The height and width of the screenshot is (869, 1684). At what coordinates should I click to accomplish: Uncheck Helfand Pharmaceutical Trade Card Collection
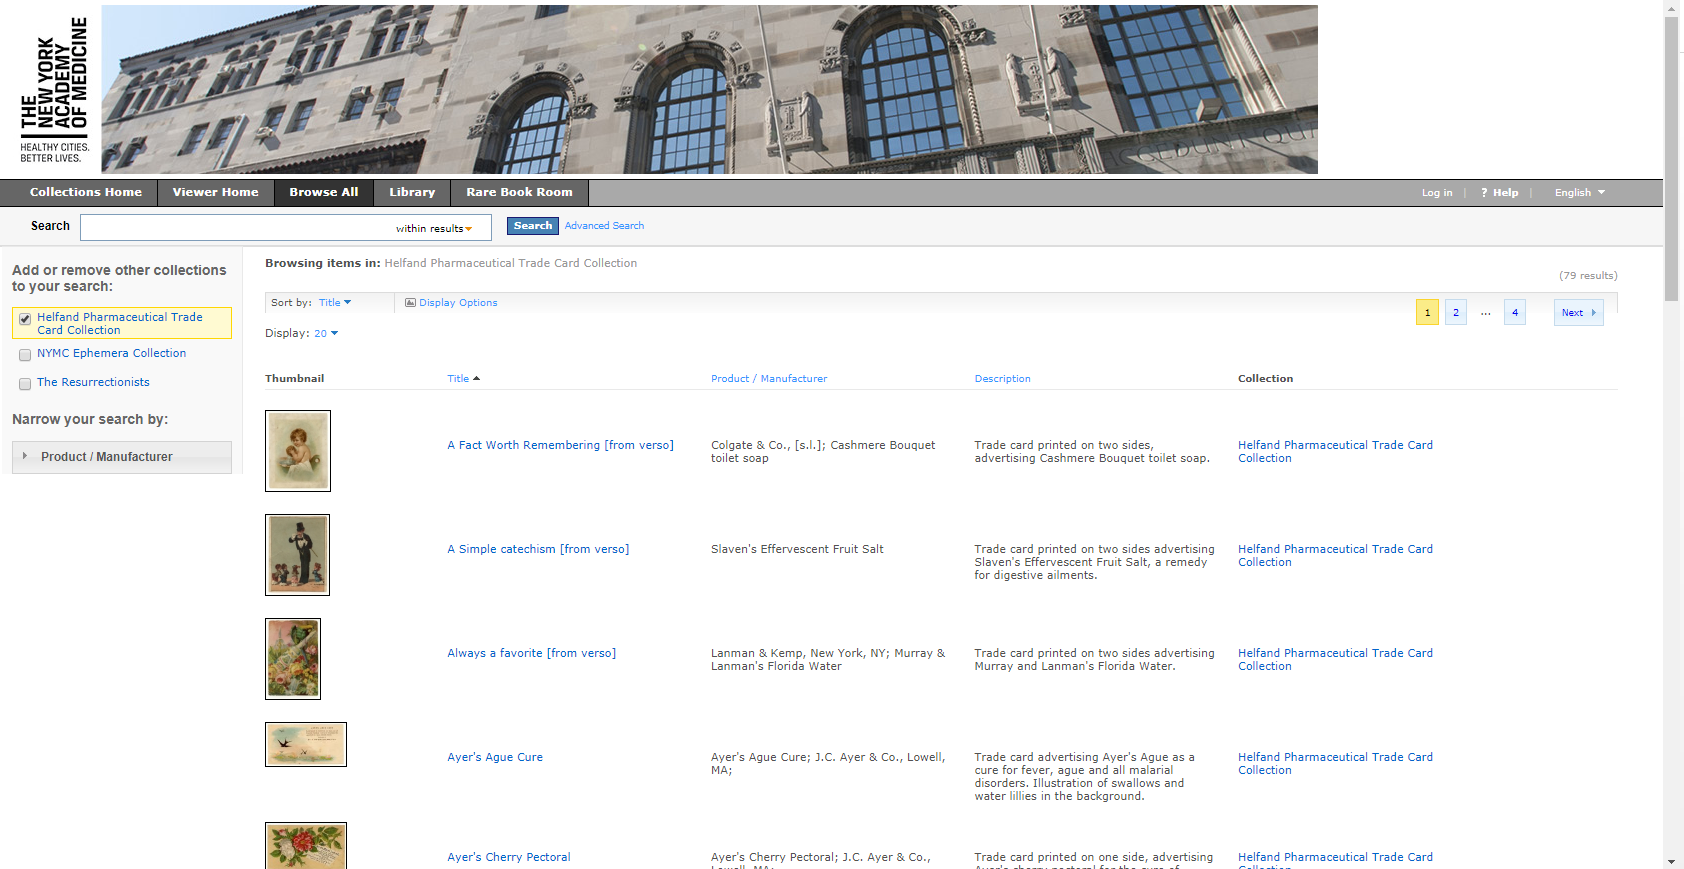coord(25,320)
